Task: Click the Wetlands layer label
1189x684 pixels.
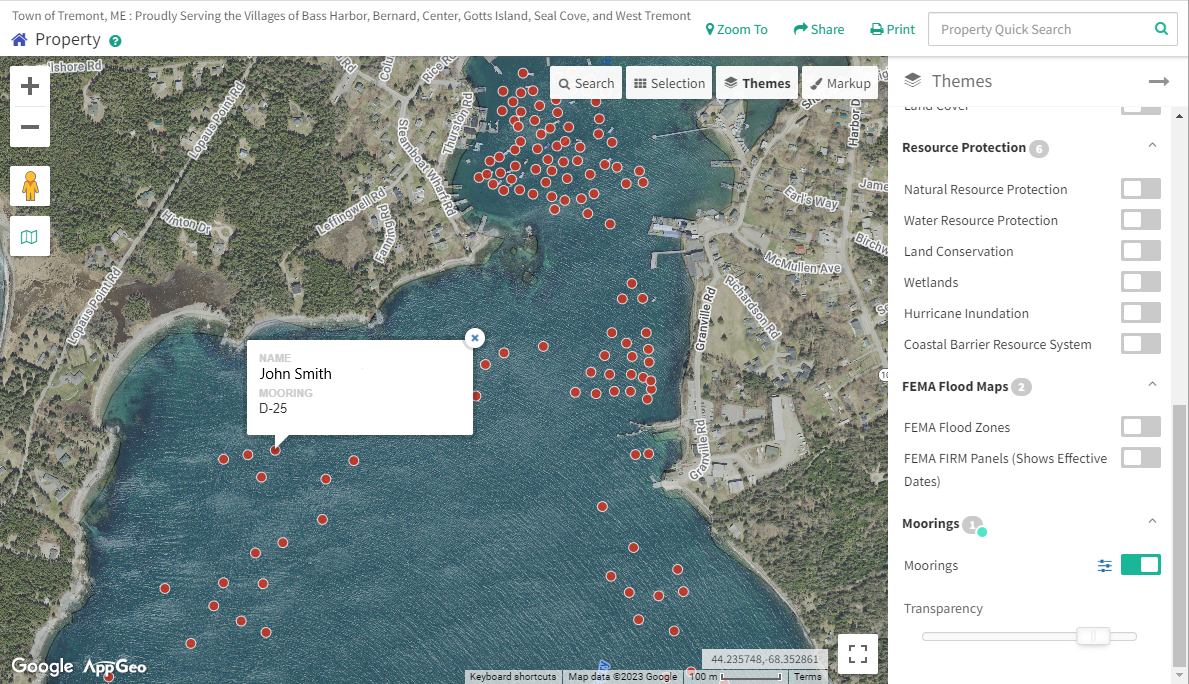Action: [930, 283]
